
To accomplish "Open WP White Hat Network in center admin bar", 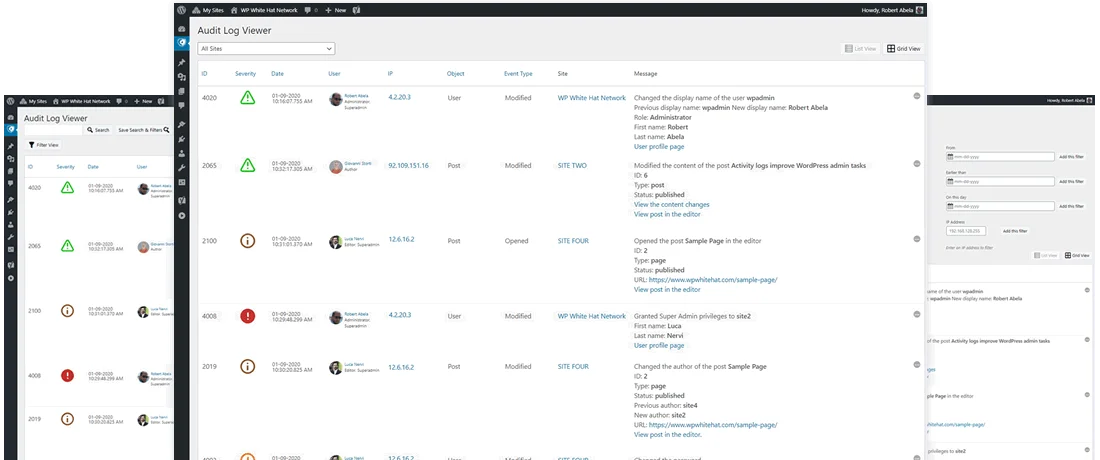I will coord(267,10).
